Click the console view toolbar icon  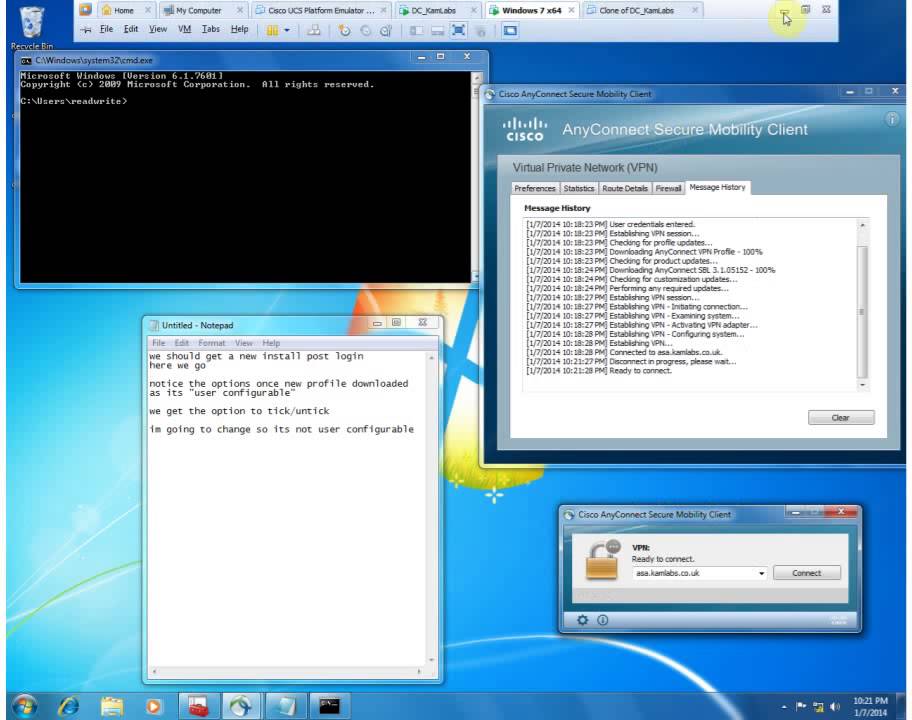pyautogui.click(x=510, y=30)
